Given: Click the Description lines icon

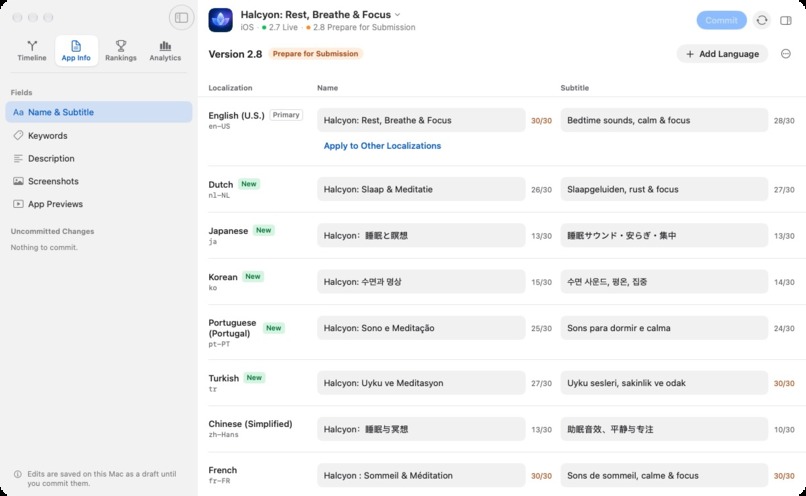Looking at the screenshot, I should 18,158.
